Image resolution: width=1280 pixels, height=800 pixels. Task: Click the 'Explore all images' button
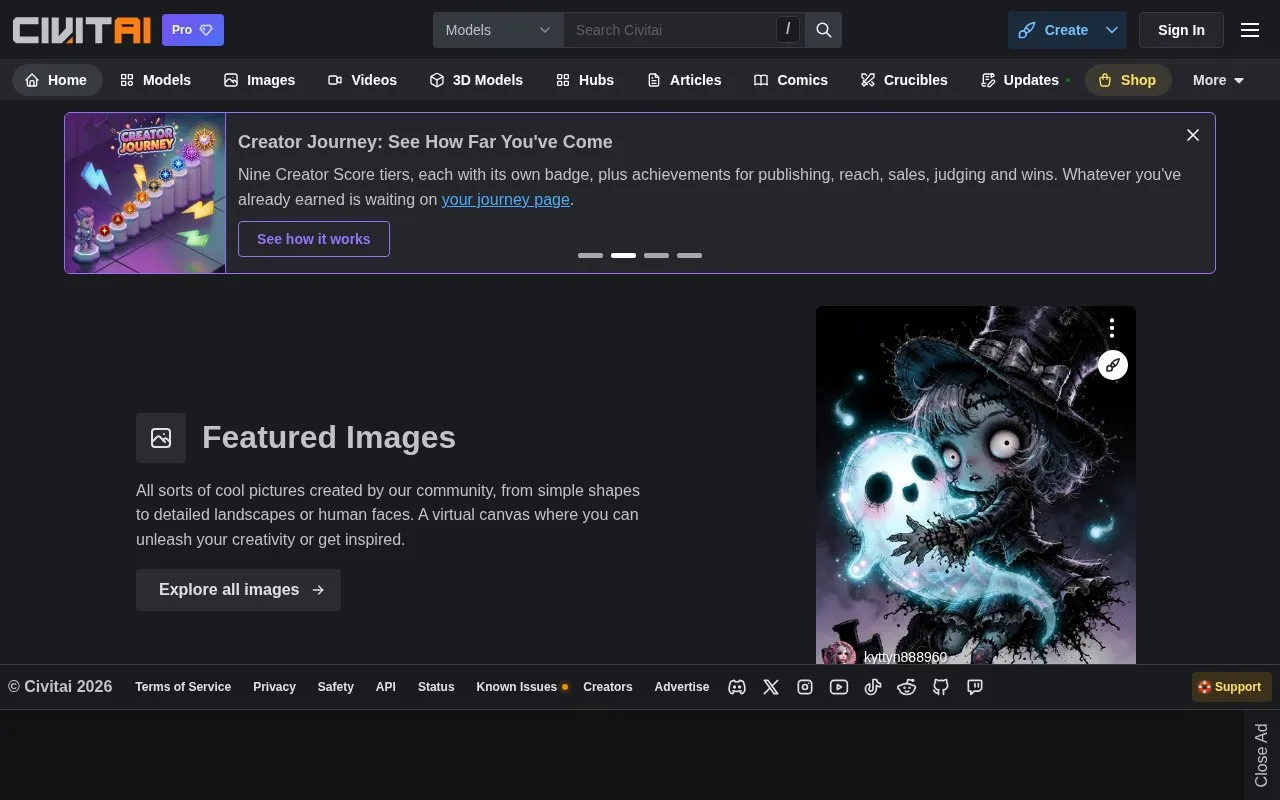point(238,590)
